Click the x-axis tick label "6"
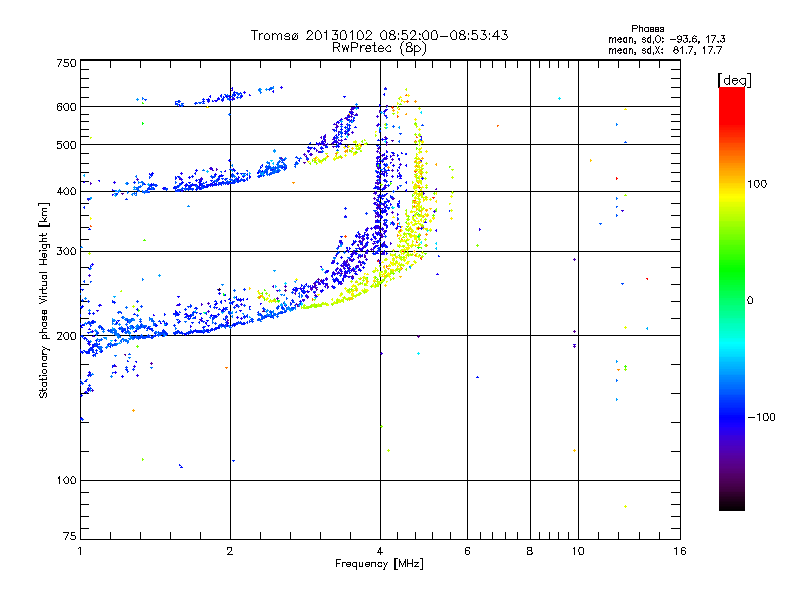 [467, 551]
